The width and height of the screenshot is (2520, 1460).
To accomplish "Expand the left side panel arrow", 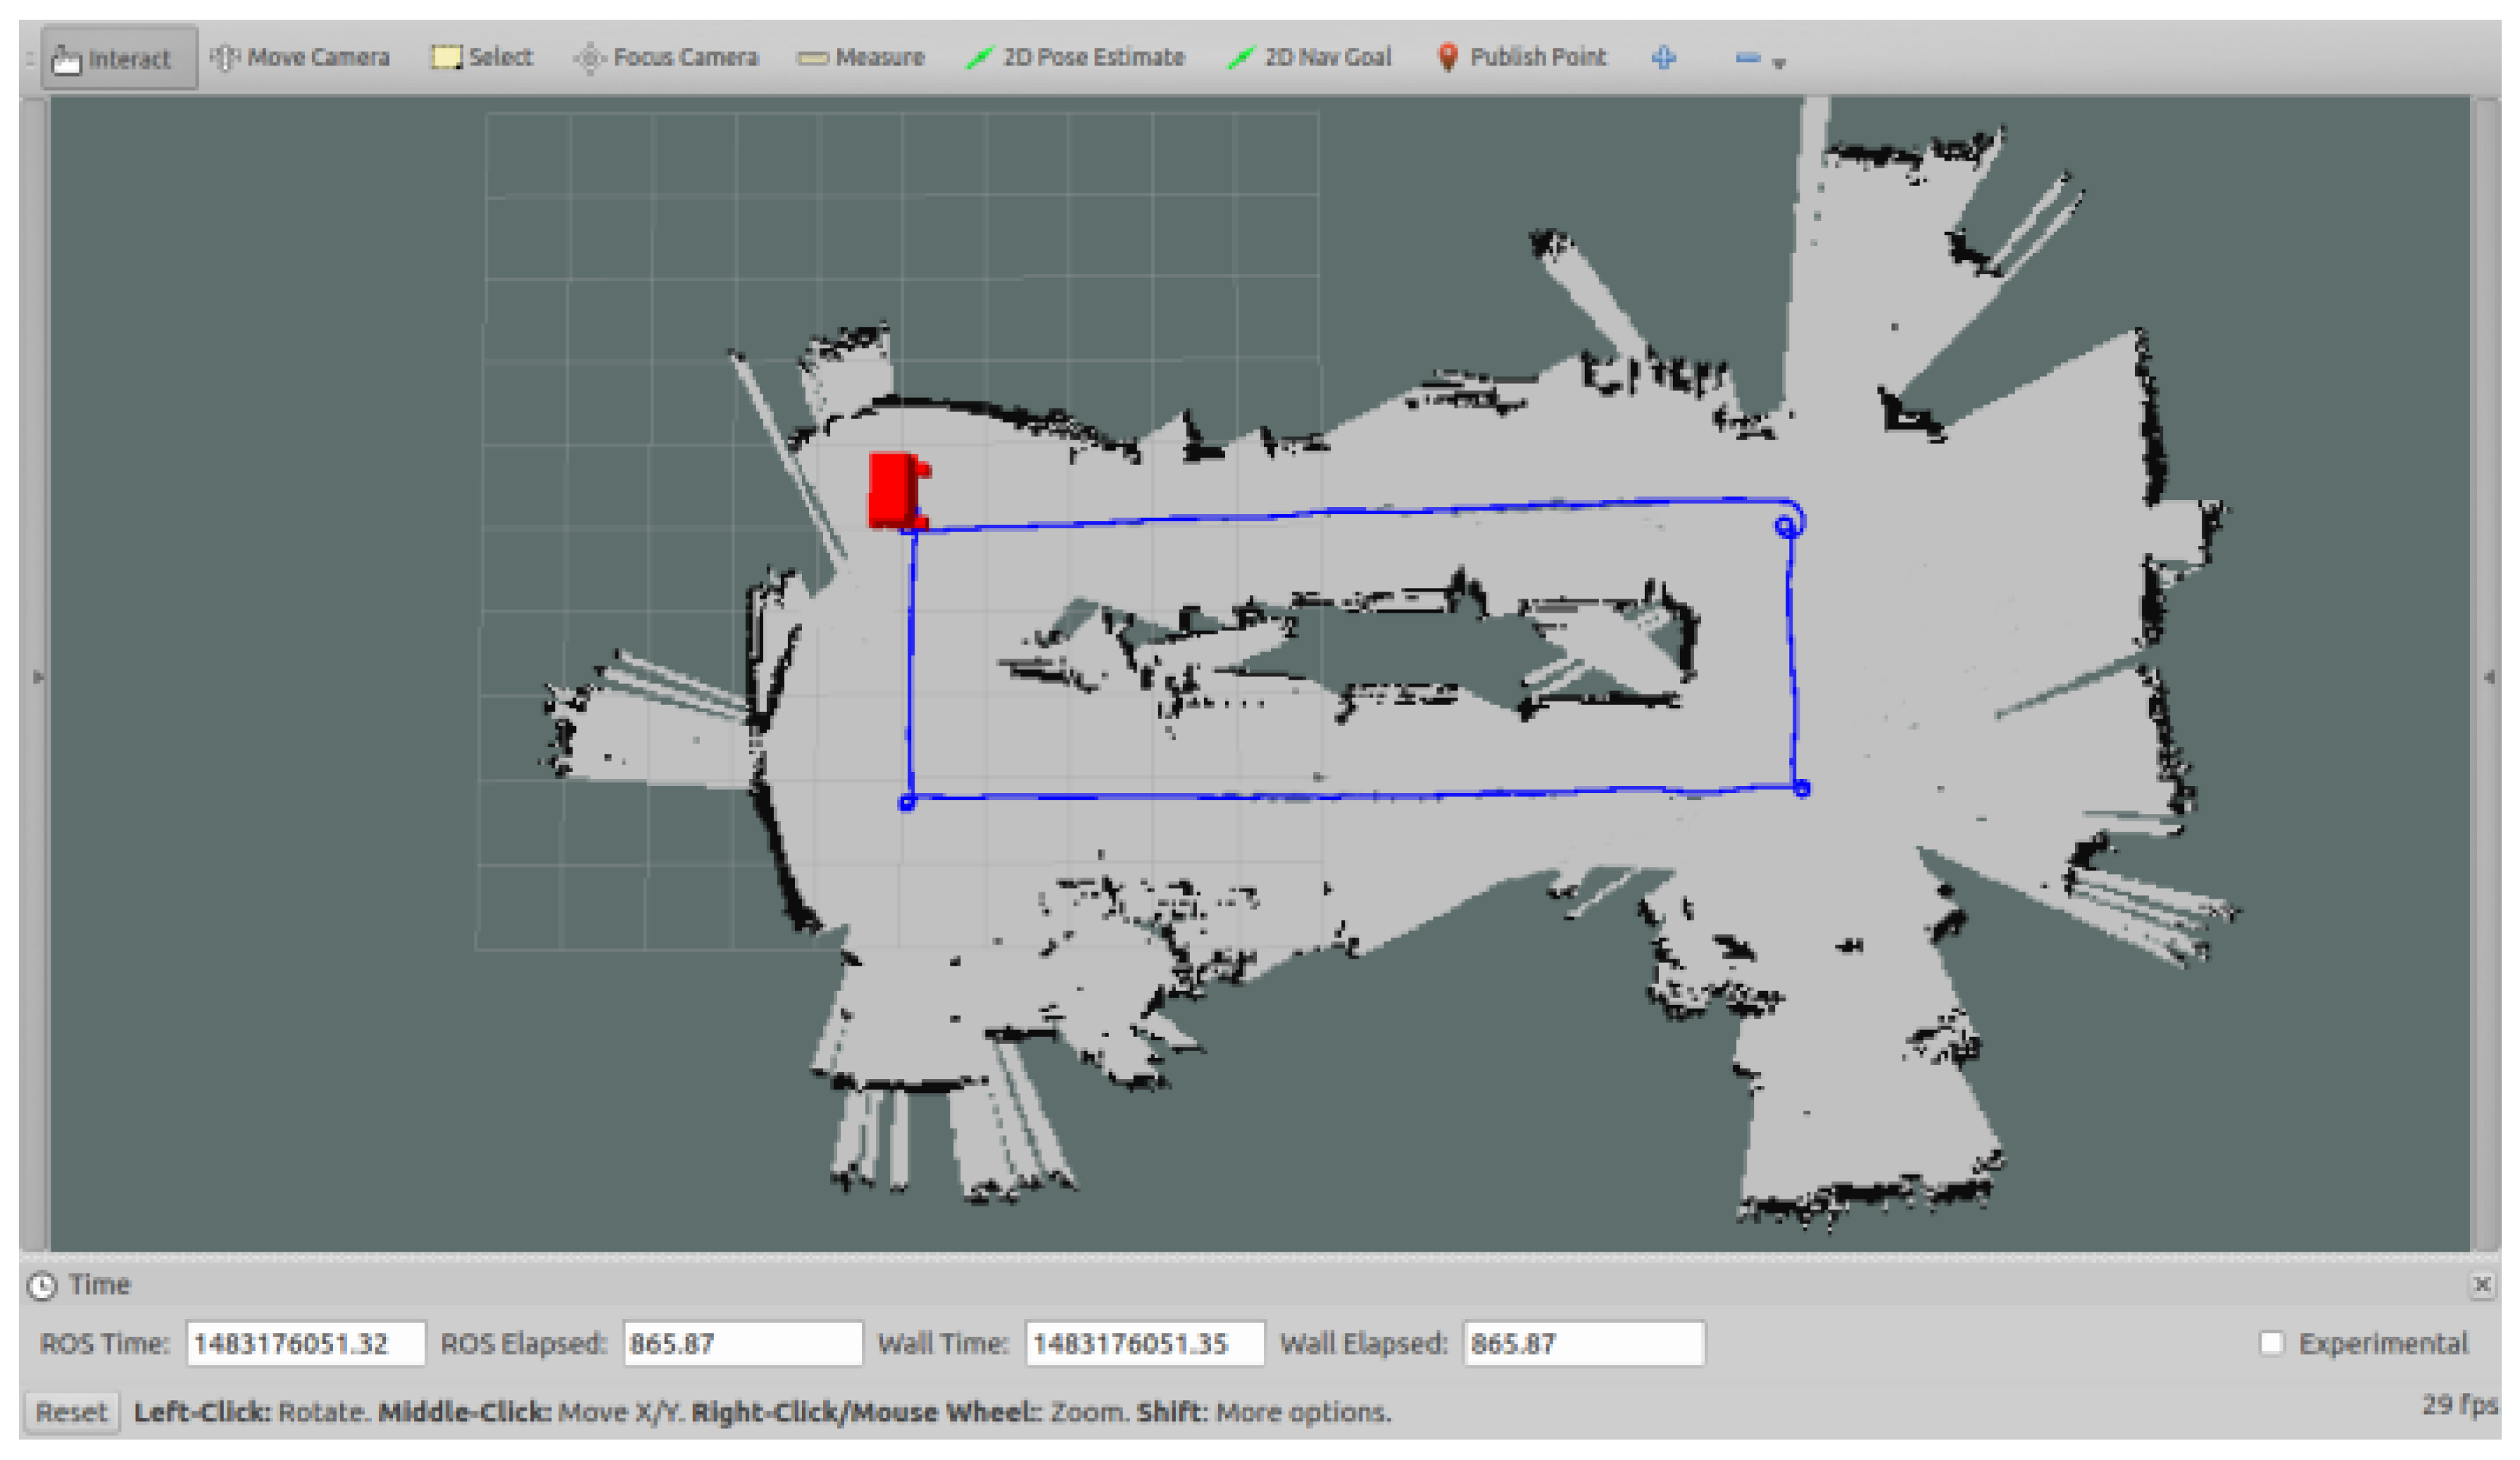I will (37, 677).
